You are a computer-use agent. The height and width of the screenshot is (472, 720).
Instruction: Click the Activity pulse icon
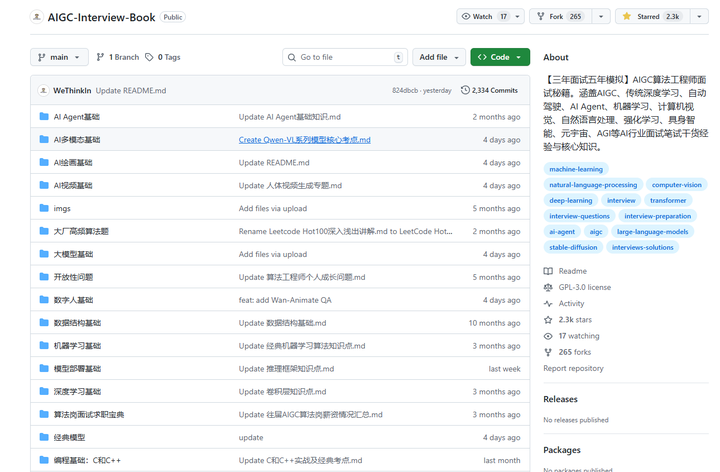548,303
